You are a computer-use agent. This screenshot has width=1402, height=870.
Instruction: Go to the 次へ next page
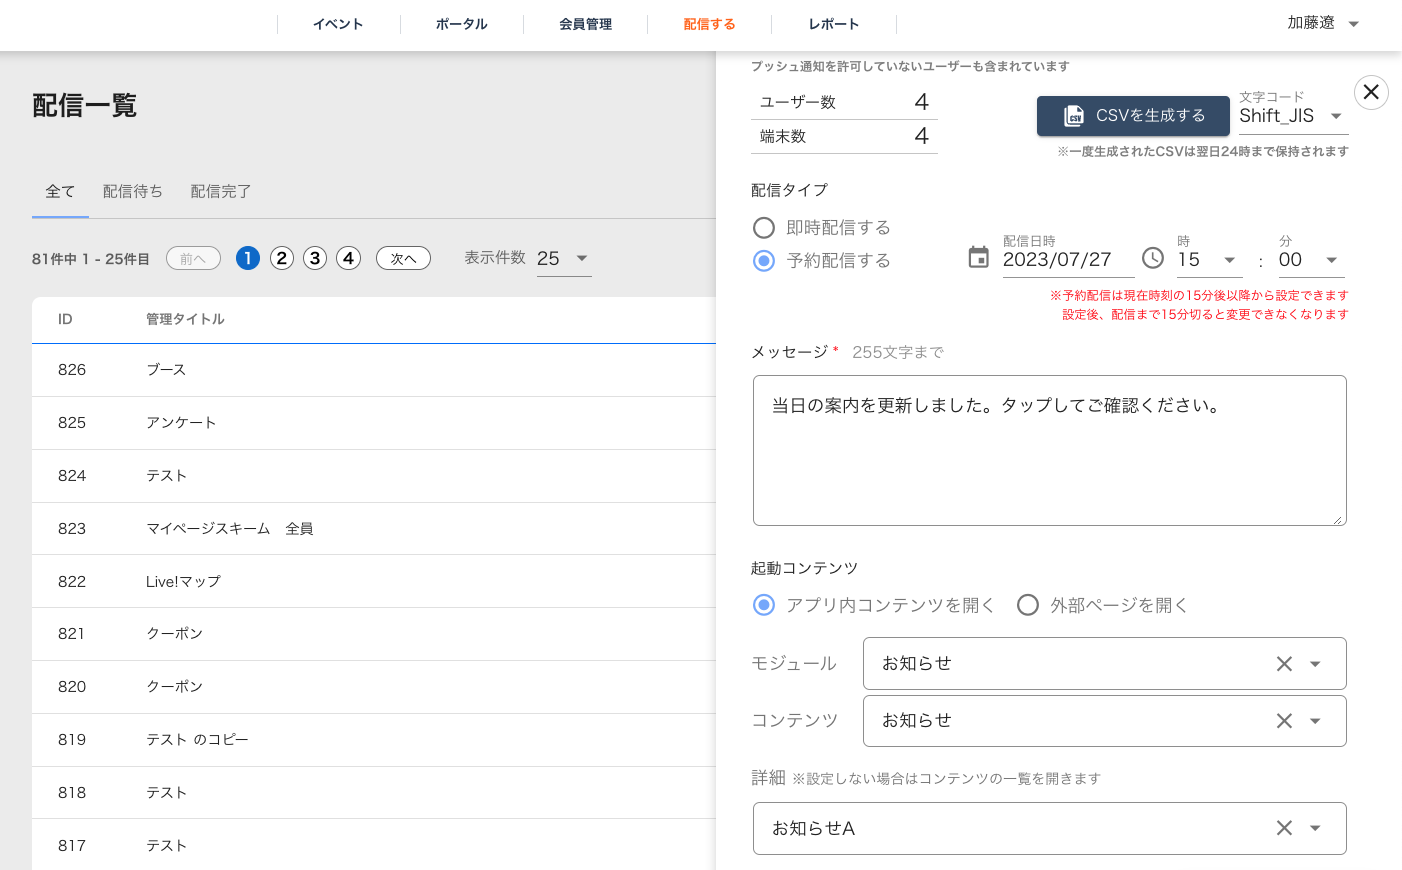[x=403, y=258]
